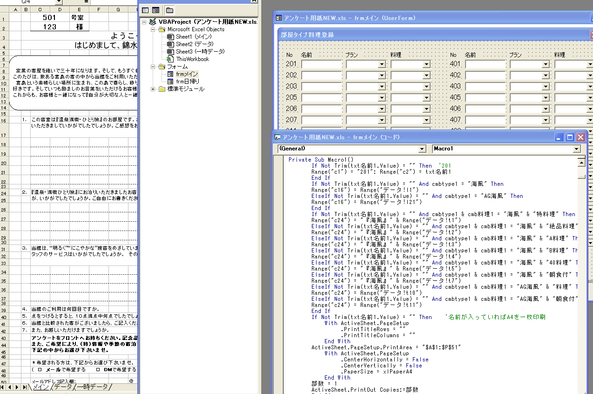Open the プラン combo box for room 406
This screenshot has width=593, height=394.
pos(545,109)
